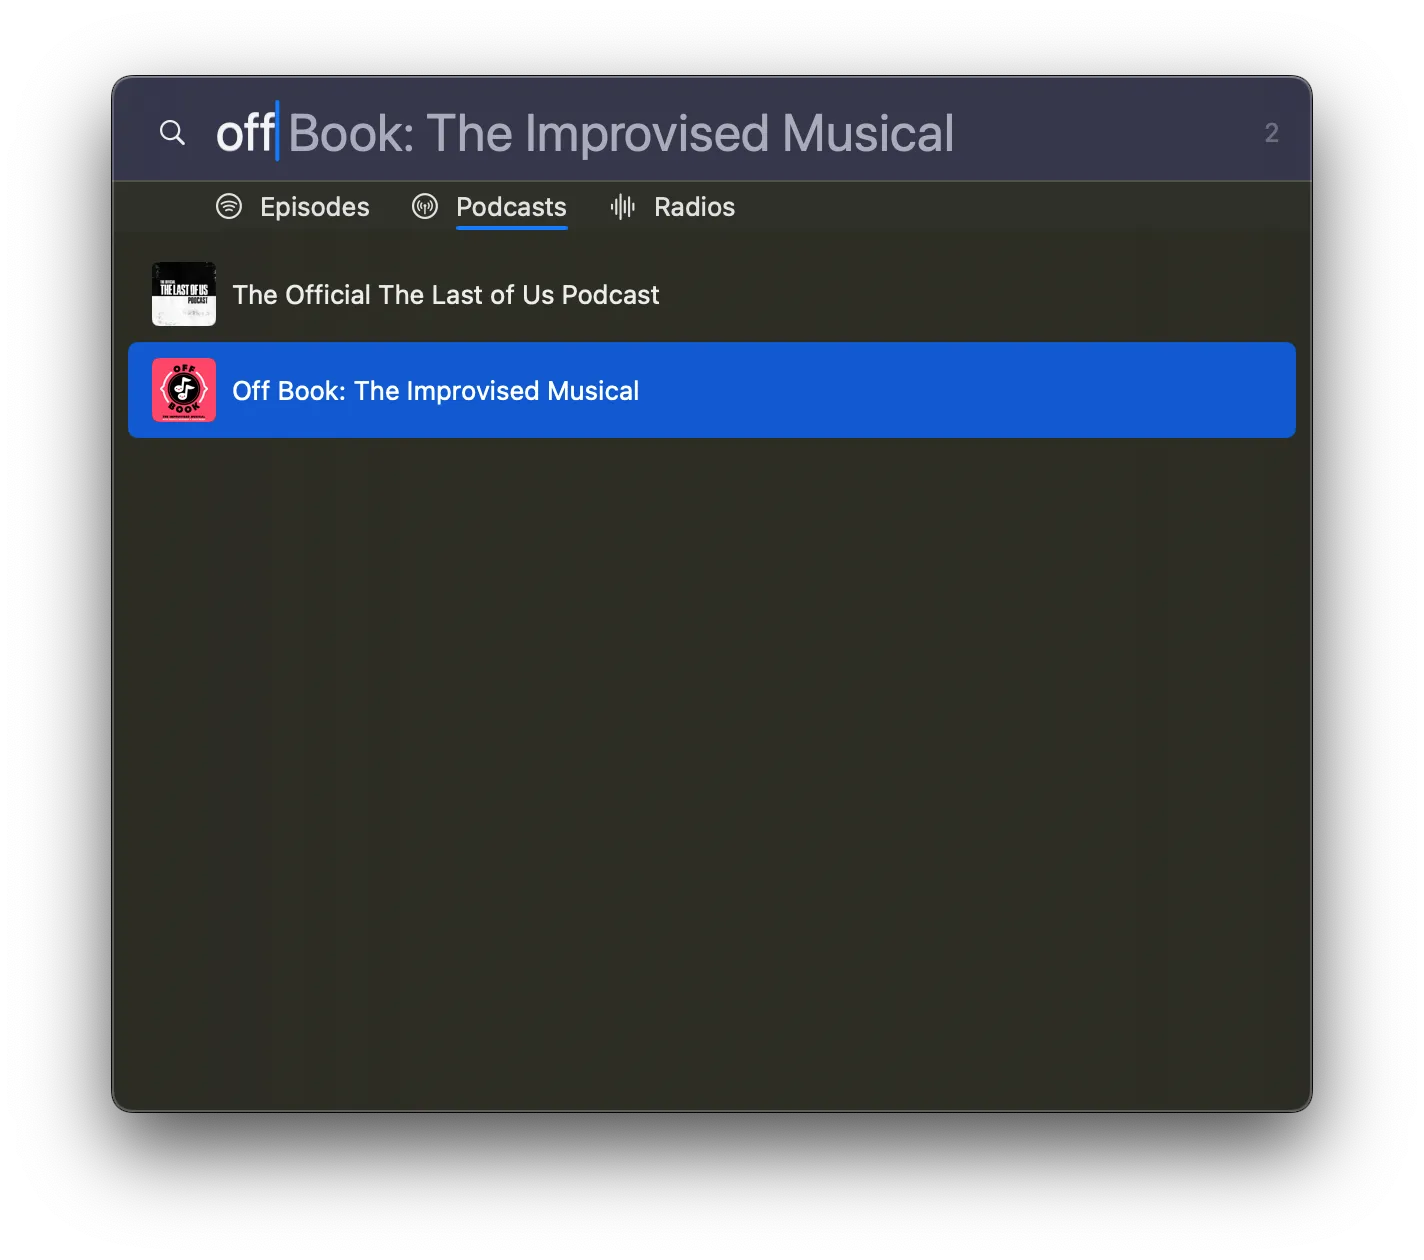Click the pink Off Book podcast artwork
Image resolution: width=1424 pixels, height=1260 pixels.
click(184, 390)
